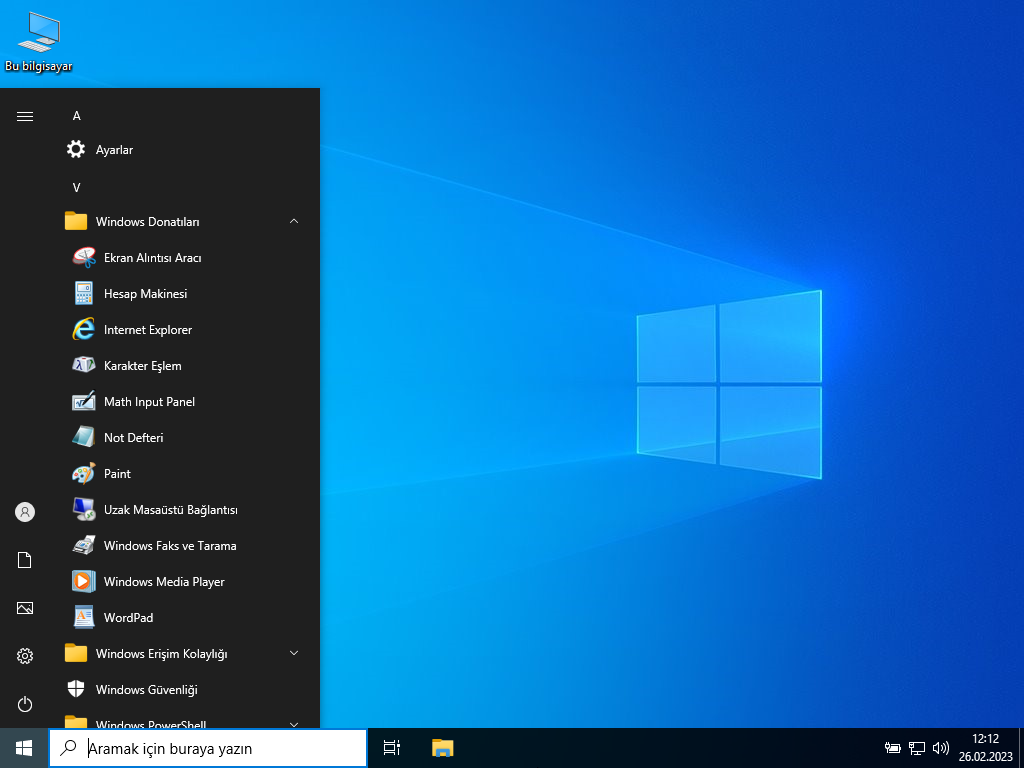The height and width of the screenshot is (768, 1024).
Task: Launch Windows Media Player icon
Action: (84, 581)
